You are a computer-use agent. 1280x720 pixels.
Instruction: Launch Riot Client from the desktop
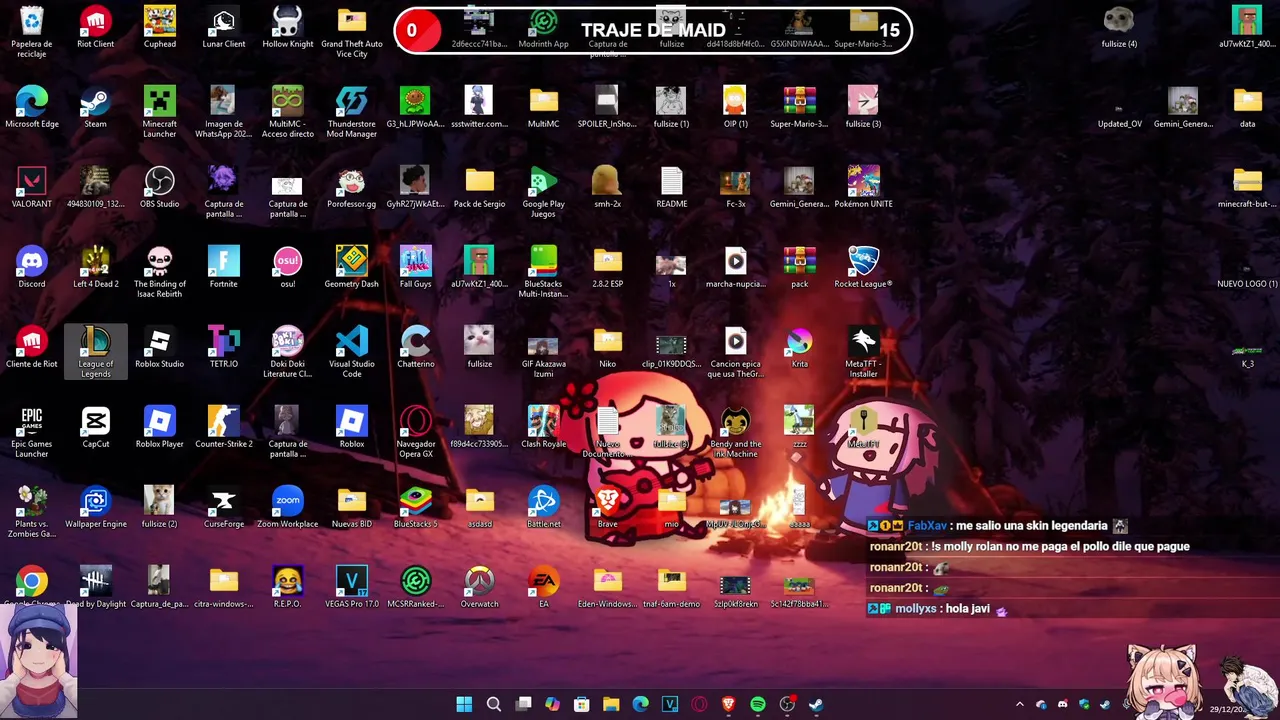click(x=96, y=27)
